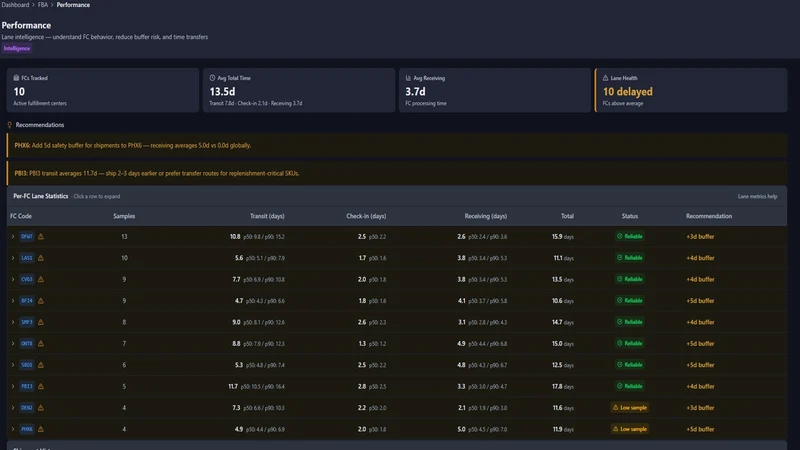Click the alert icon on Lane Health card
Screen dimensions: 800x450
(x=606, y=78)
